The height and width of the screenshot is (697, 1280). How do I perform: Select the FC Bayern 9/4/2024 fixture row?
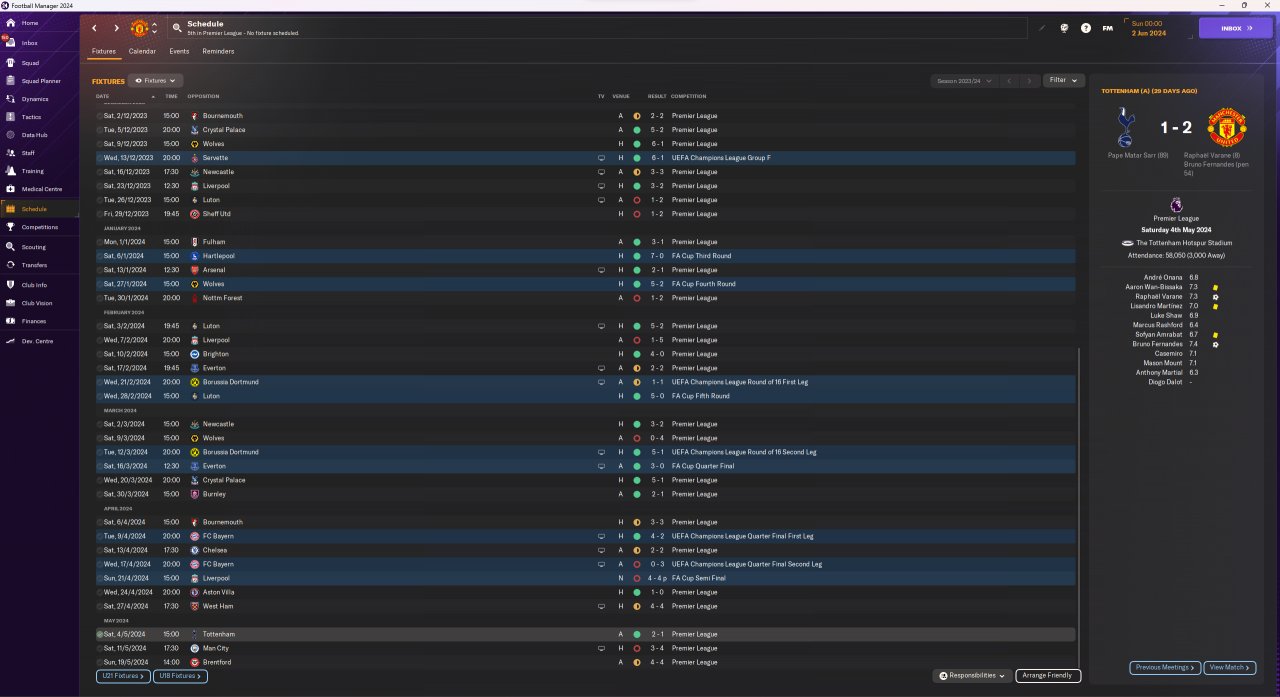[x=585, y=536]
